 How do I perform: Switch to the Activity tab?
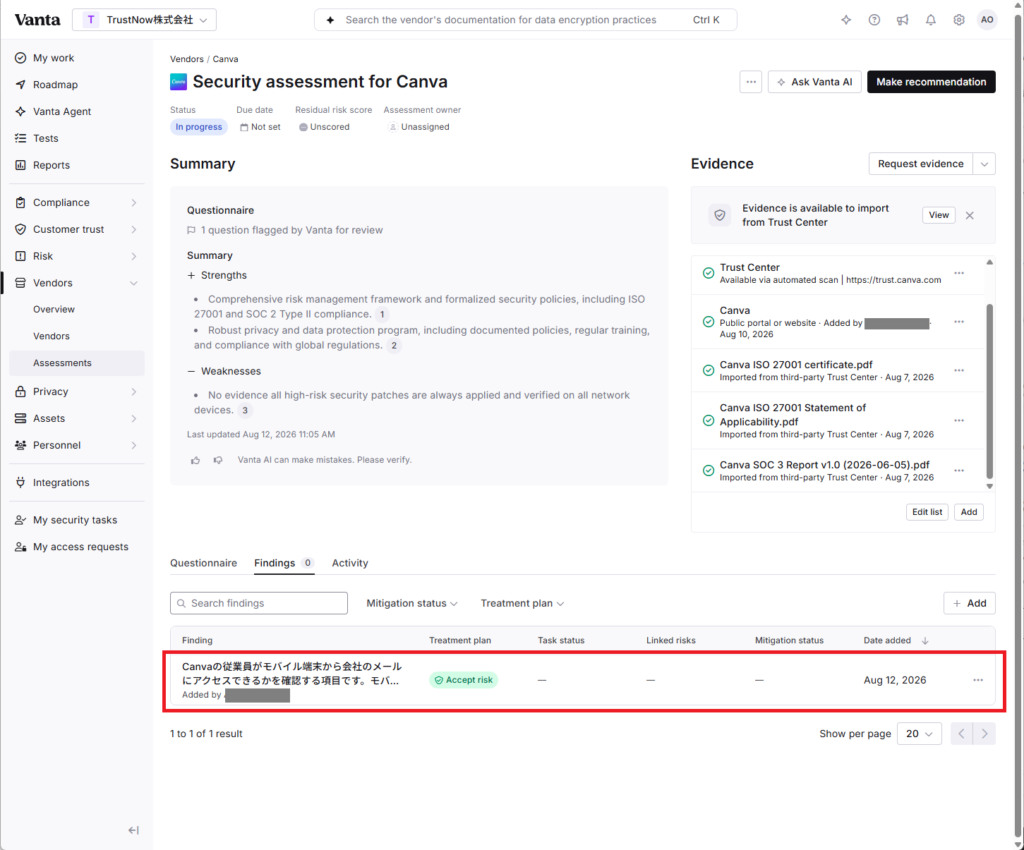[x=349, y=563]
